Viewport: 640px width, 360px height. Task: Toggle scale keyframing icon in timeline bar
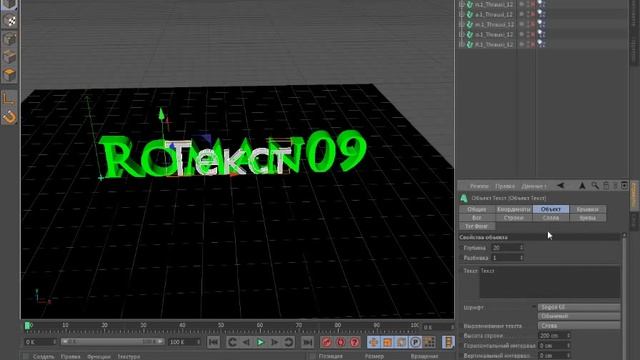click(387, 342)
